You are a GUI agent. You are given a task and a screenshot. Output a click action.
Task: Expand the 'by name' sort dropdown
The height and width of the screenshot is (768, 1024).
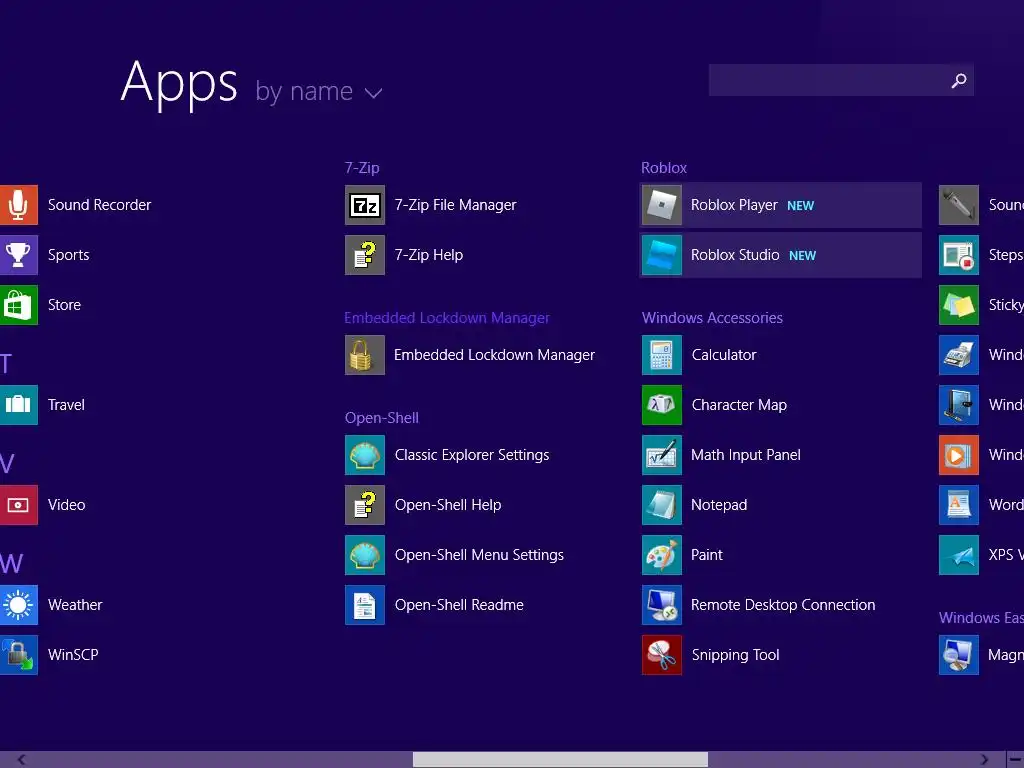(319, 91)
